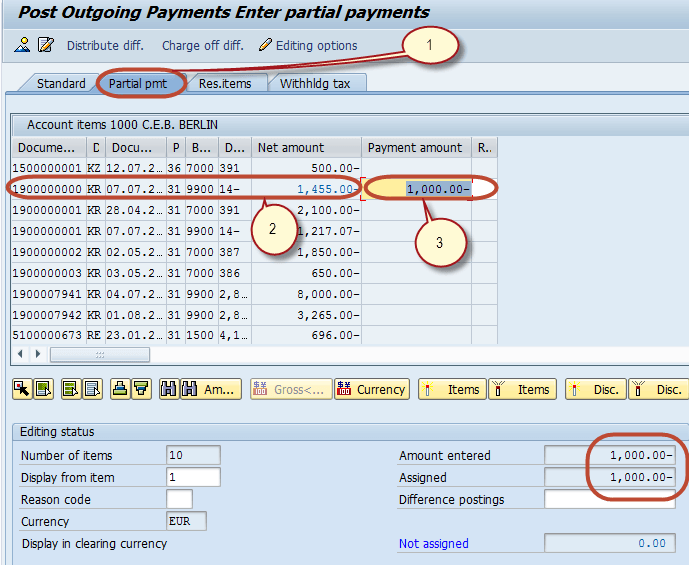Select the Withhldg tax tab
689x565 pixels.
314,83
